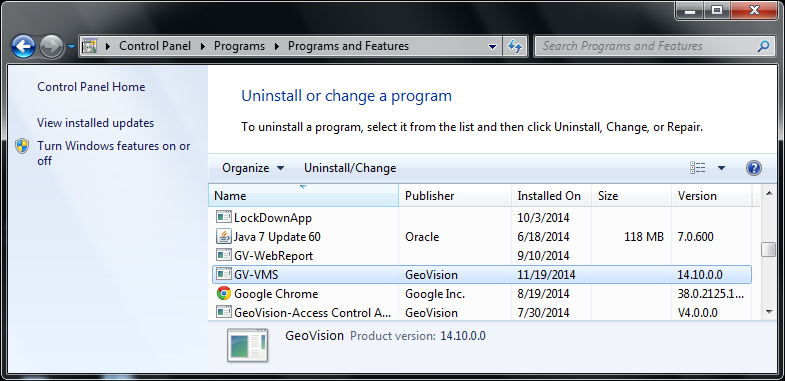Go back with the Back arrow button
Screen dimensions: 785x381
pos(23,47)
